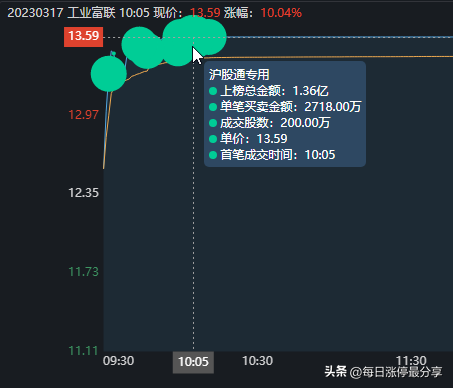The image size is (453, 388).
Task: Click the green bullet beside 首笔成交时间
Action: (x=213, y=155)
